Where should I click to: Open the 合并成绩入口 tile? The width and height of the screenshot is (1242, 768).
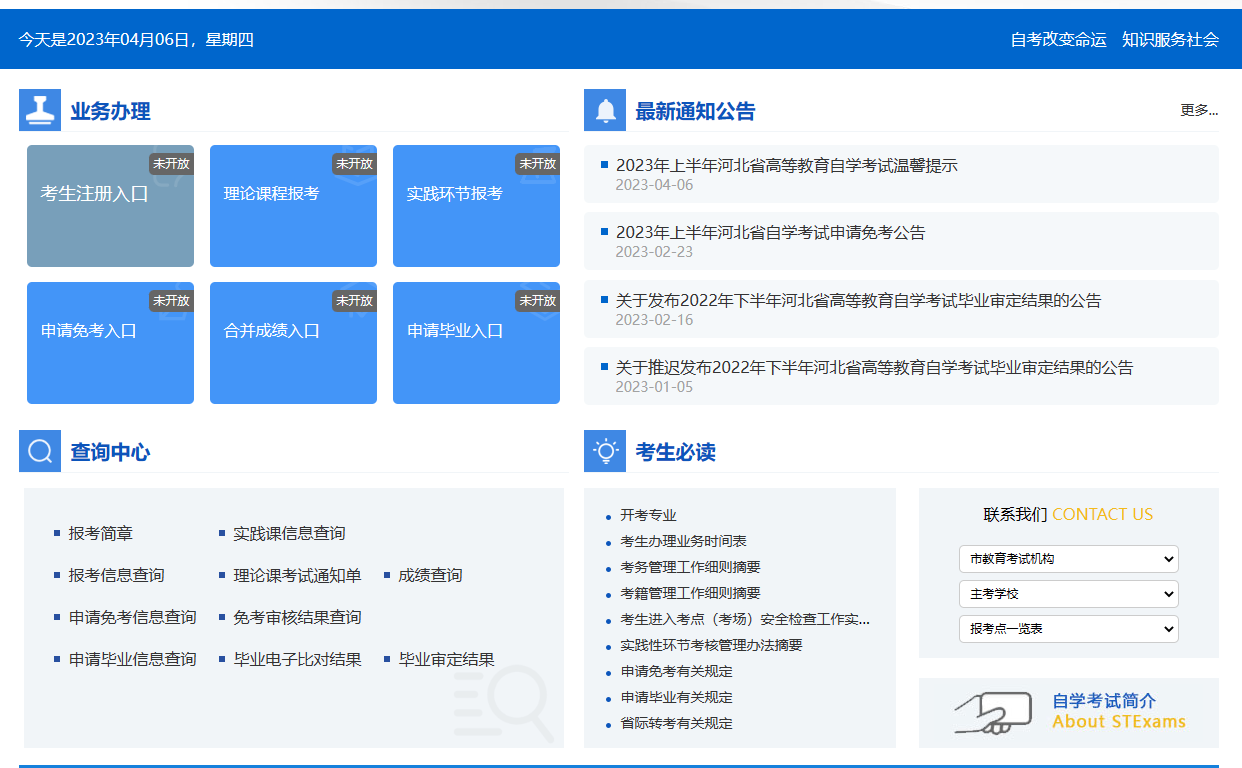click(x=293, y=343)
